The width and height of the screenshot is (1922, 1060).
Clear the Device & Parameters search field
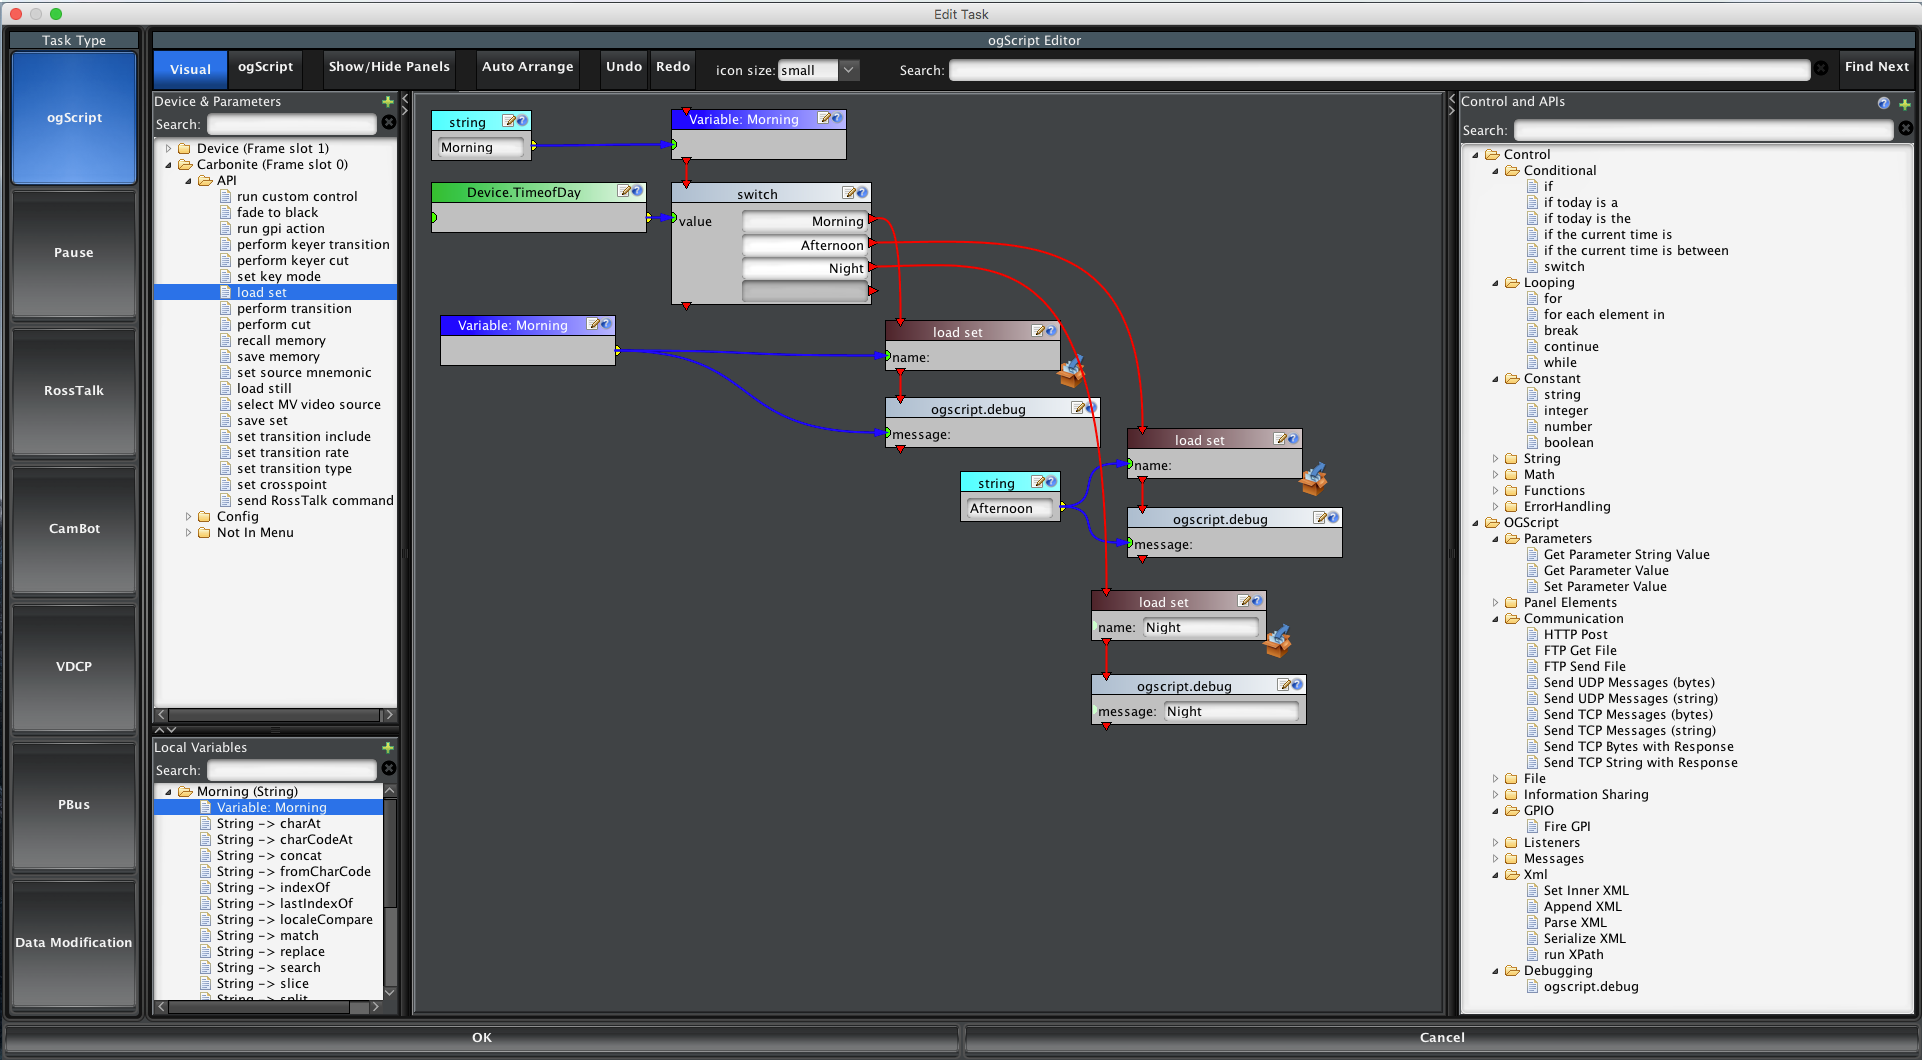pos(389,123)
